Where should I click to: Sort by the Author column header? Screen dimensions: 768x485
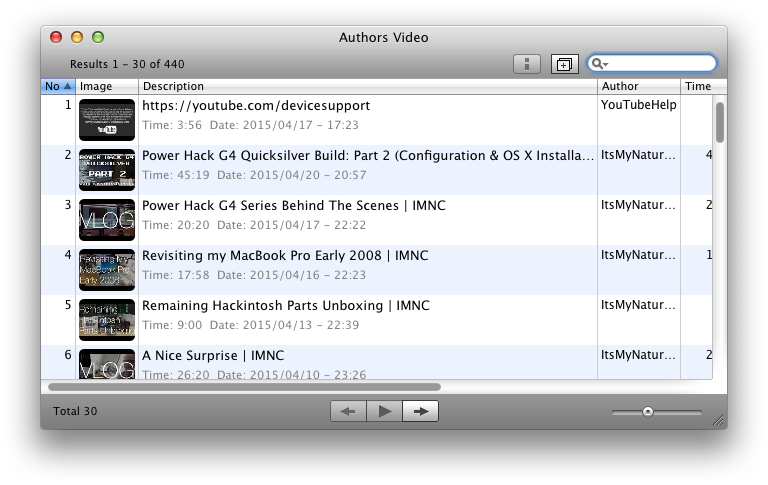(x=639, y=86)
